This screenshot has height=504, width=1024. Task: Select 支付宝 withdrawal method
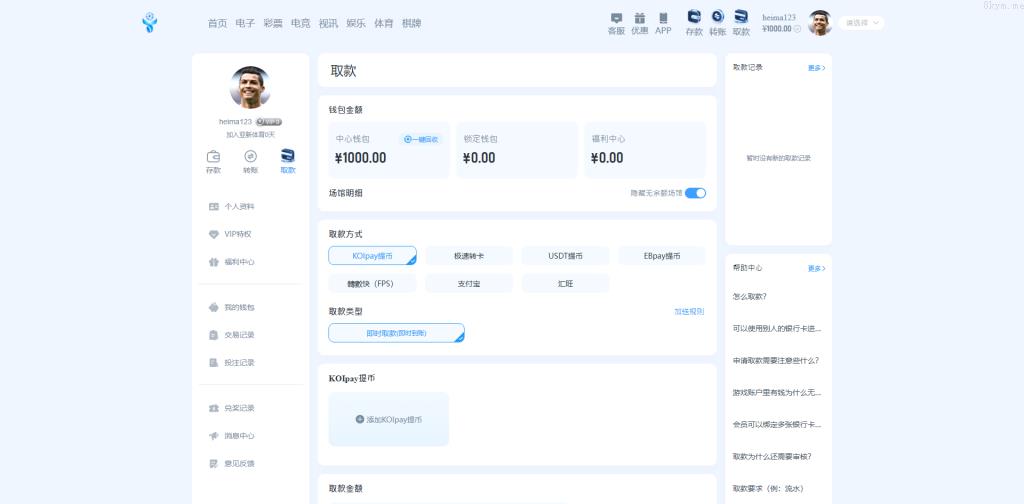click(469, 284)
